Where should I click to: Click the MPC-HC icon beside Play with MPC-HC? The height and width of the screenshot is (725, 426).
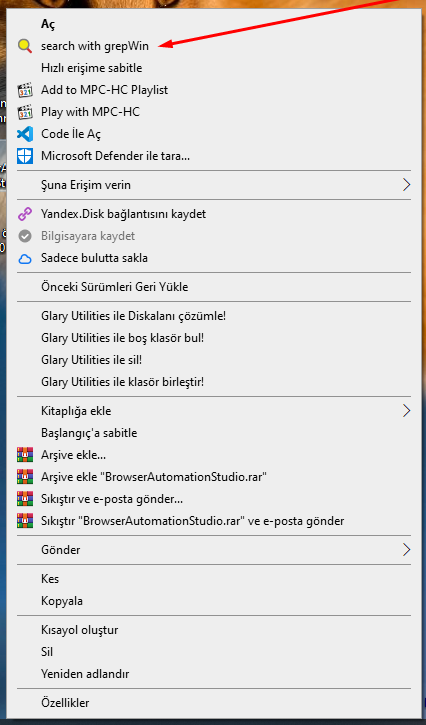click(25, 112)
